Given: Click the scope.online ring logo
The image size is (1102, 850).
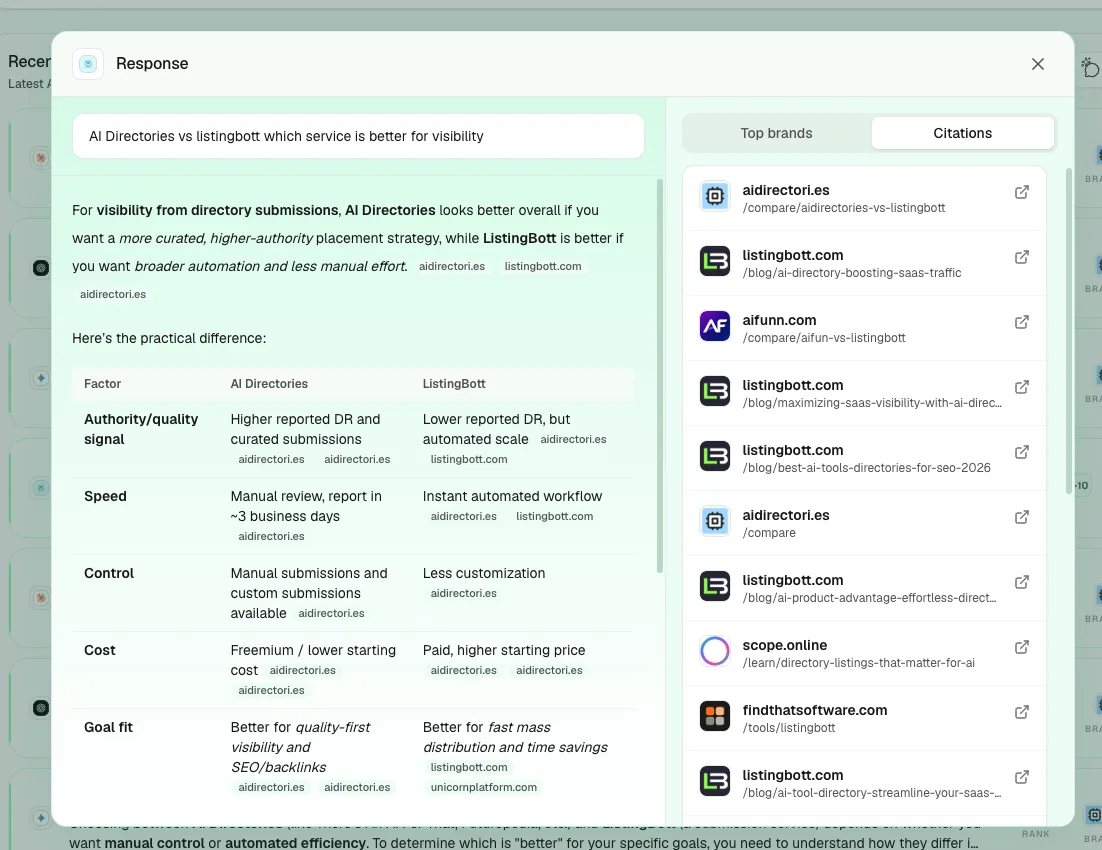Looking at the screenshot, I should 715,651.
